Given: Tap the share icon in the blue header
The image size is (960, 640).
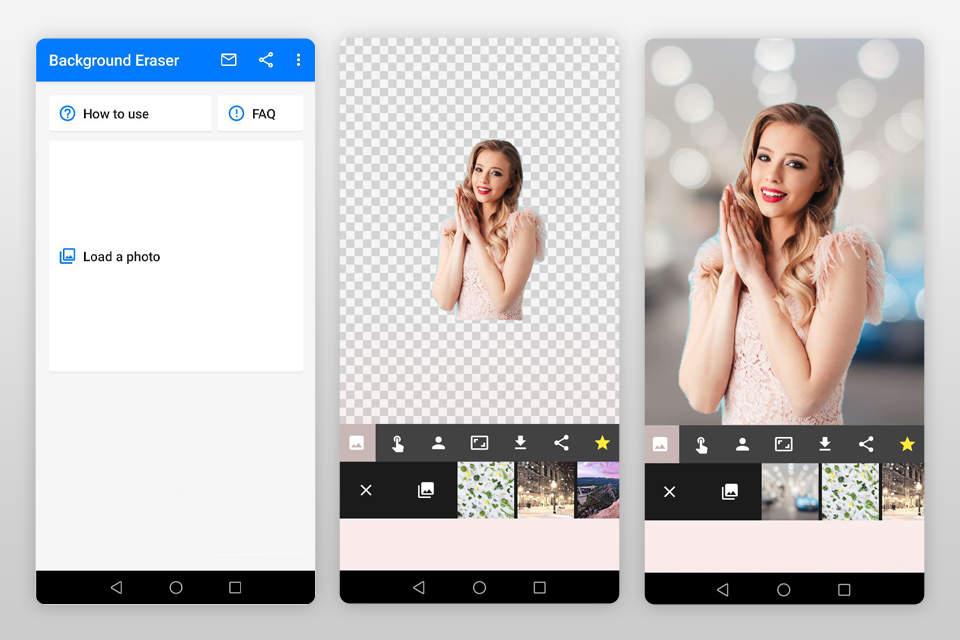Looking at the screenshot, I should (266, 60).
